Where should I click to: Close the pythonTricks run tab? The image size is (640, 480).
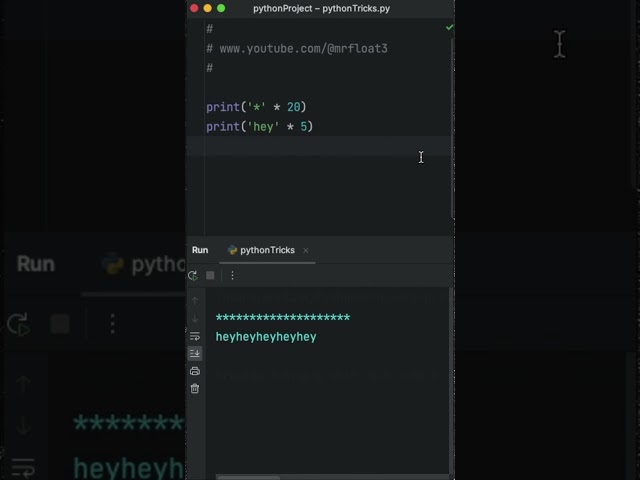(306, 250)
